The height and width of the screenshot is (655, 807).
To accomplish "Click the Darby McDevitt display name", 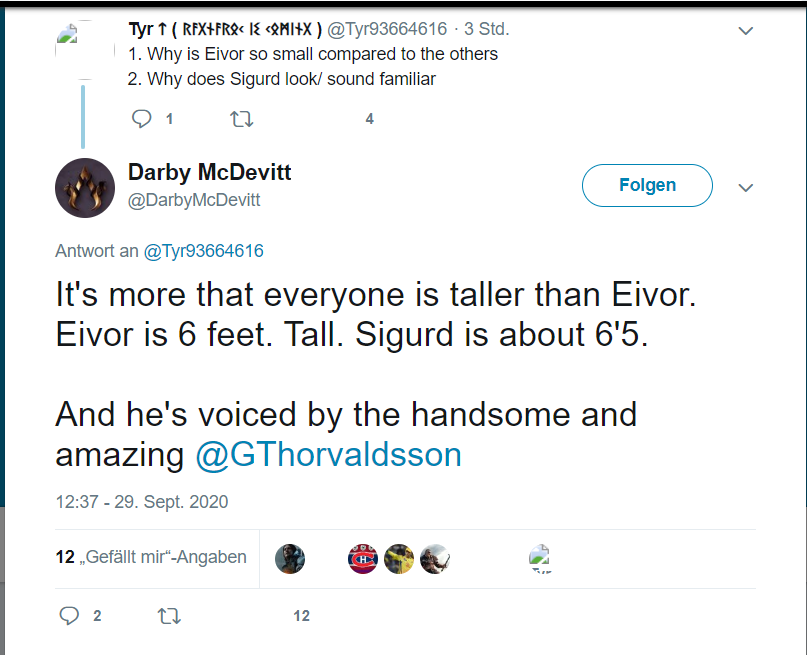I will click(x=210, y=172).
